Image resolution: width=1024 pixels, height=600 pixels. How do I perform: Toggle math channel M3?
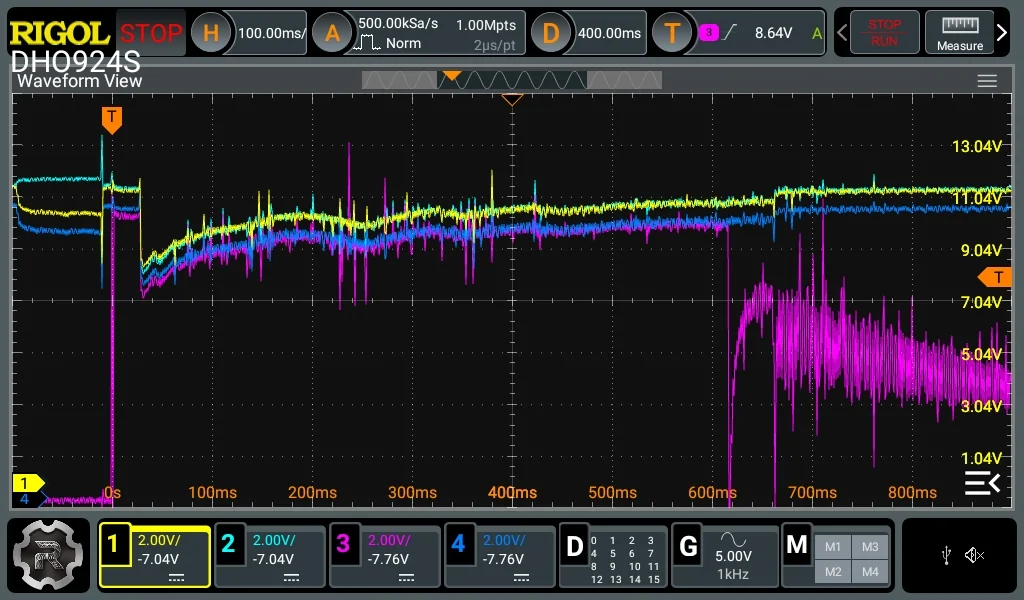coord(870,547)
